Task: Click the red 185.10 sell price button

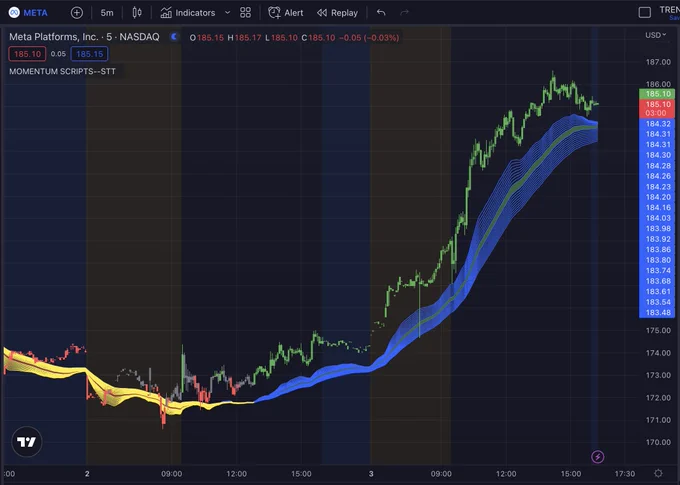Action: click(x=27, y=54)
